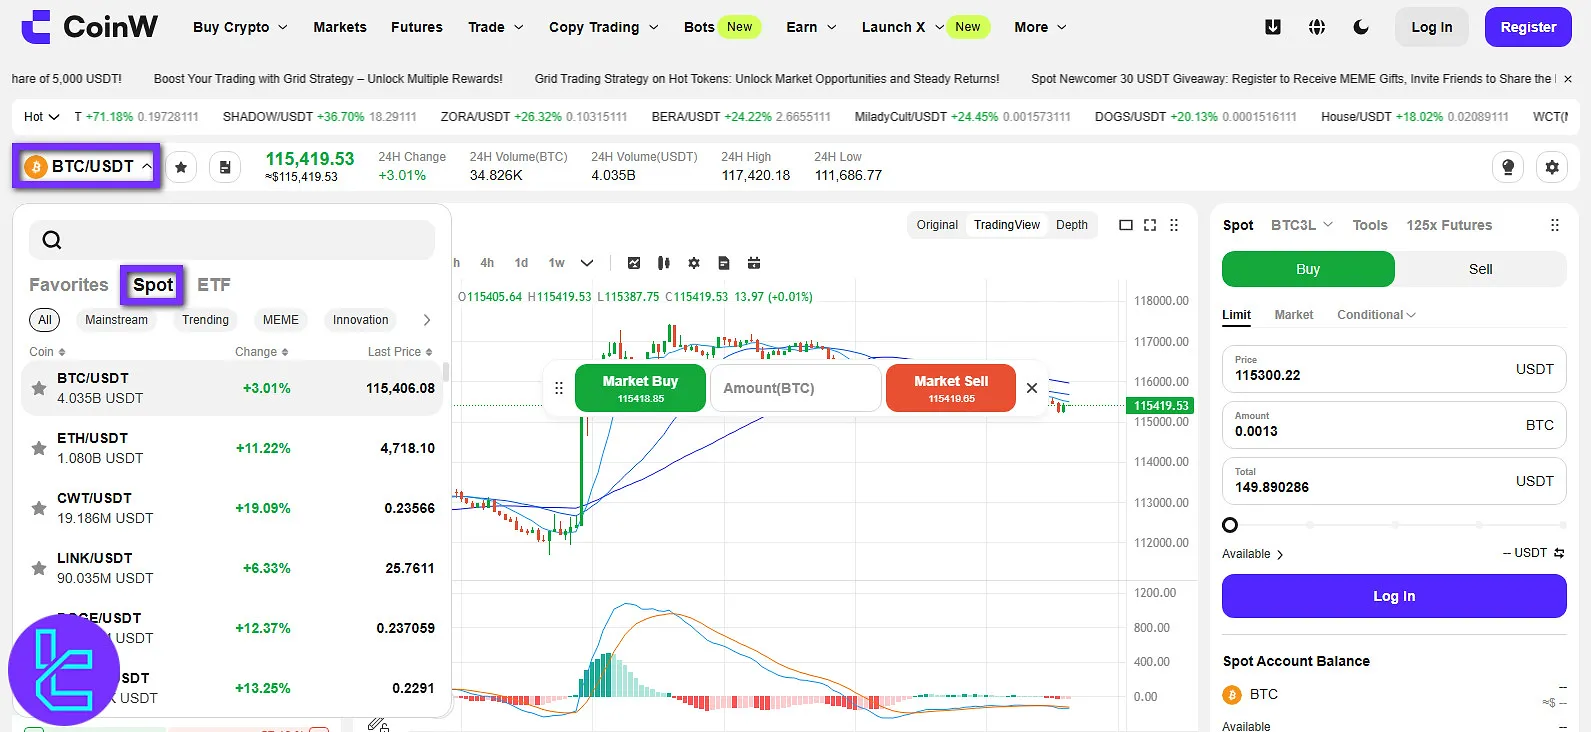Viewport: 1591px width, 732px height.
Task: Switch to ETF tab
Action: pos(213,285)
